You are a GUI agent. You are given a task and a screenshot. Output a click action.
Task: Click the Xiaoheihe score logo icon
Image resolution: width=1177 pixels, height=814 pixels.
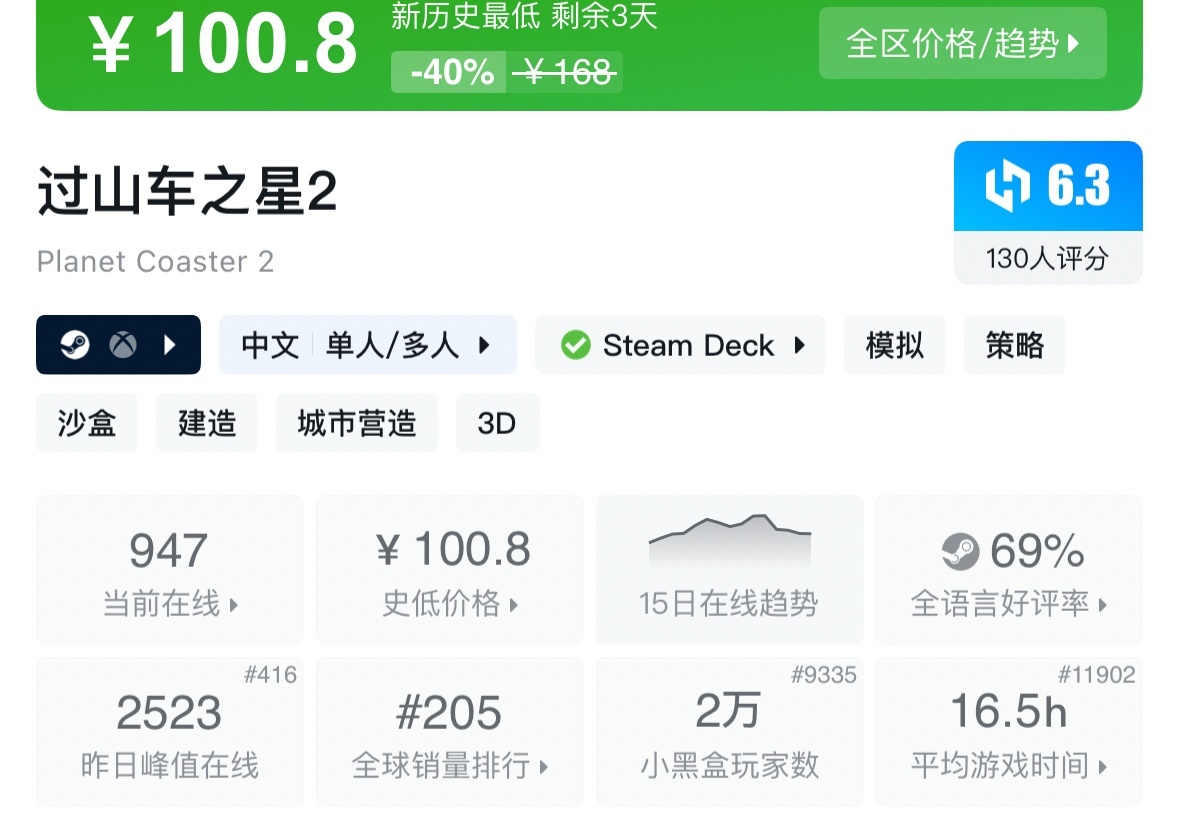tap(1007, 186)
